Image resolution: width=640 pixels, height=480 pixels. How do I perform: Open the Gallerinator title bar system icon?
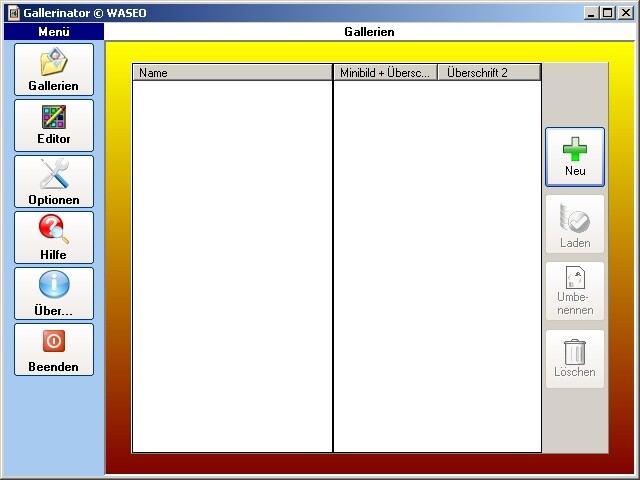click(x=13, y=12)
